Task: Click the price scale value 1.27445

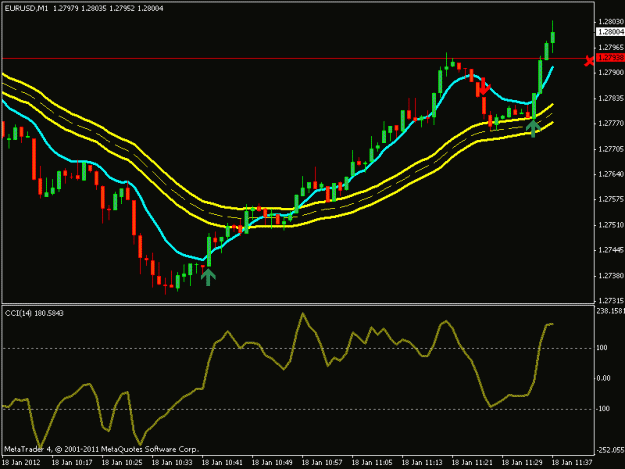Action: pos(611,250)
